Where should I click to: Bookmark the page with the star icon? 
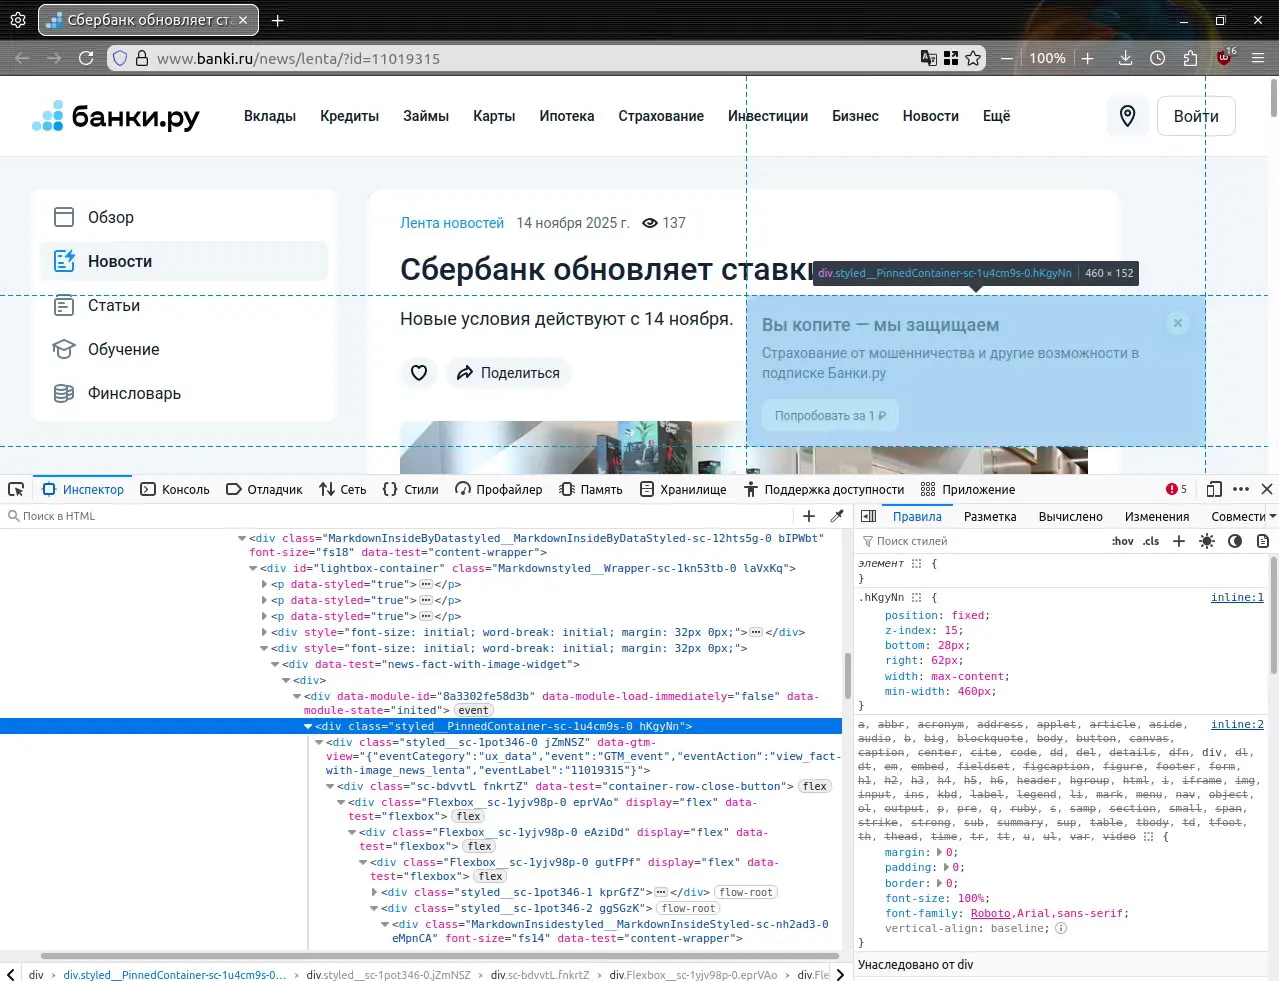[973, 58]
